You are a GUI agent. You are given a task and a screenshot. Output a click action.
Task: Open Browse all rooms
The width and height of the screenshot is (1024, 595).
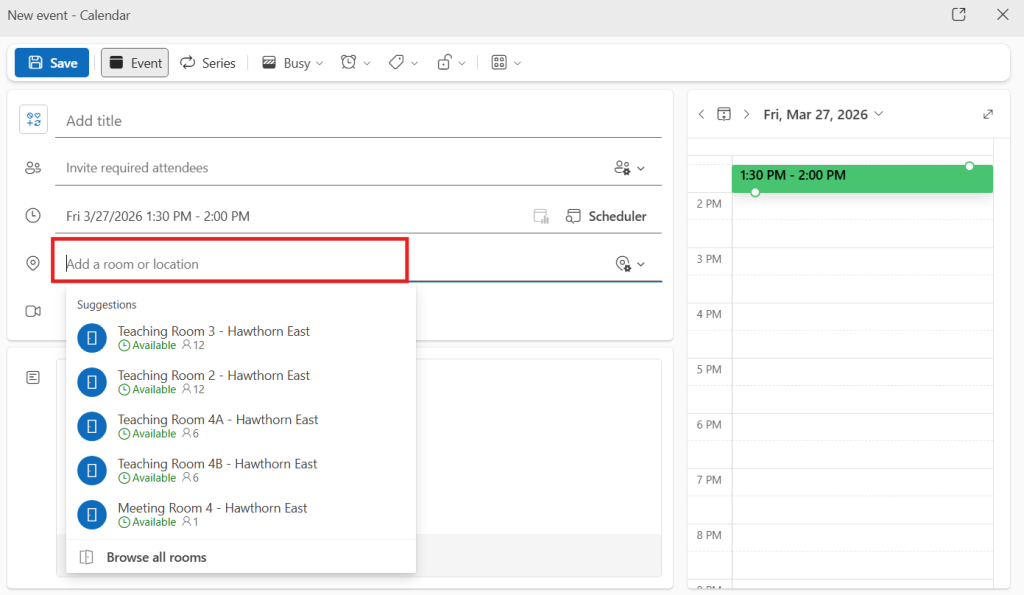coord(241,557)
